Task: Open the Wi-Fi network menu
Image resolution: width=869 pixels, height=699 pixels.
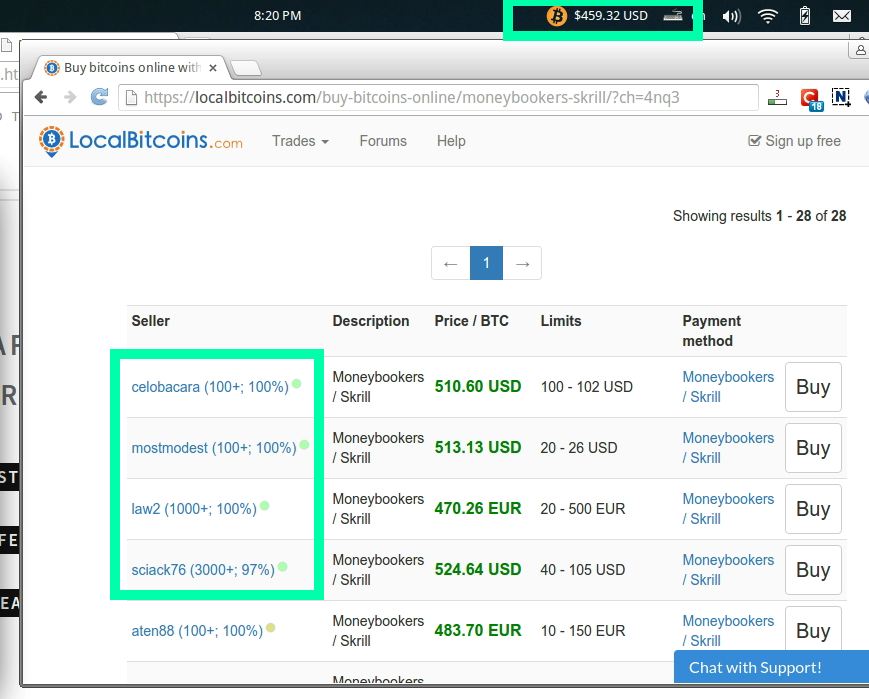Action: tap(768, 17)
